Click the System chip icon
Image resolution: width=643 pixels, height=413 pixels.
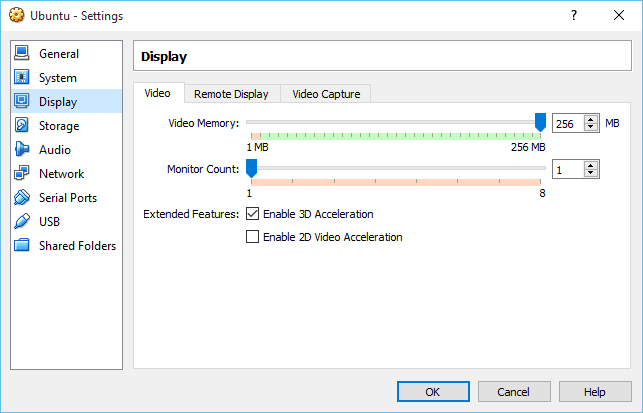tap(21, 77)
